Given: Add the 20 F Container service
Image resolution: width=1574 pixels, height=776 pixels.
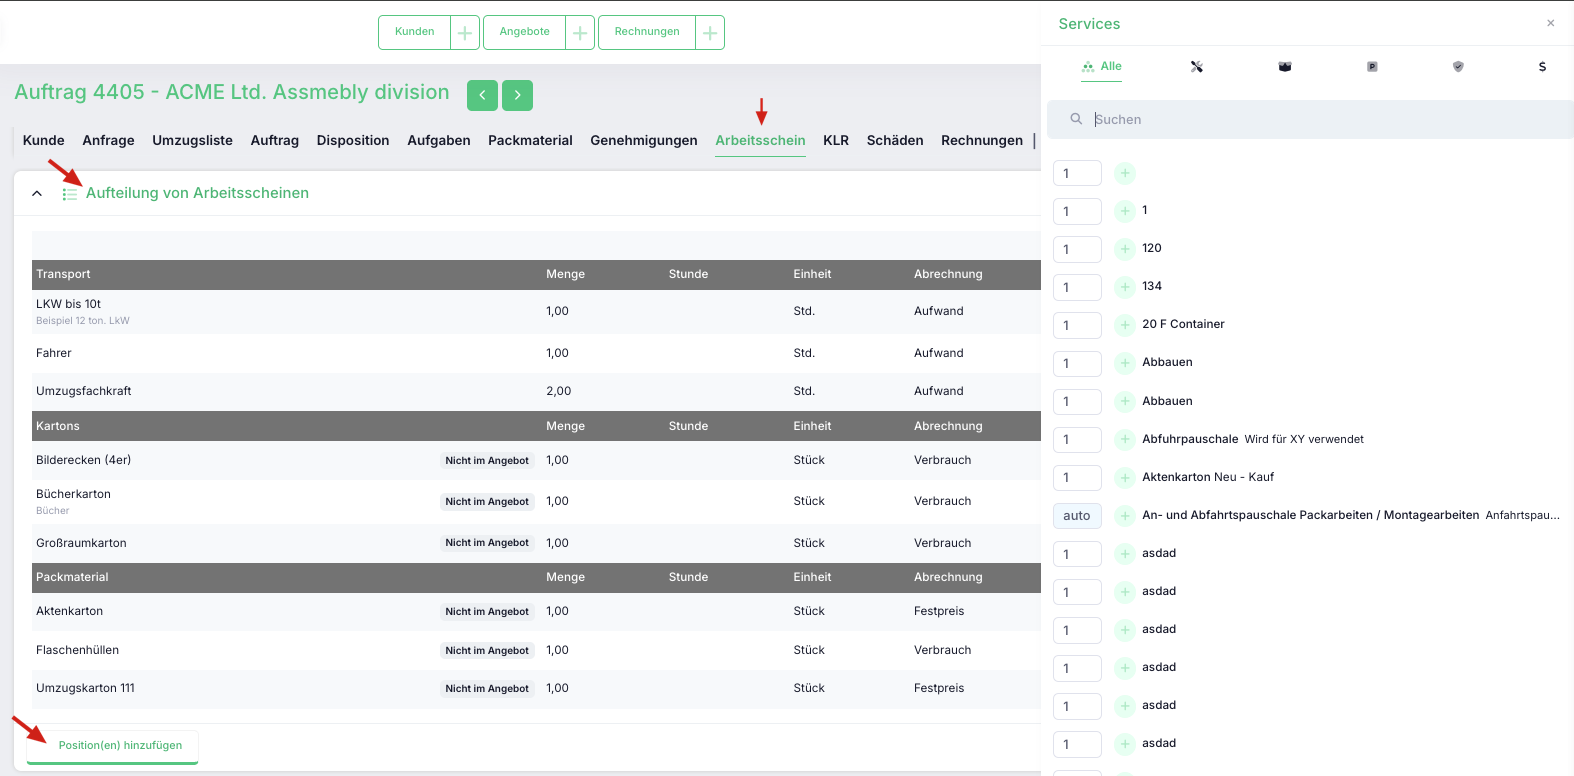Looking at the screenshot, I should (x=1125, y=325).
